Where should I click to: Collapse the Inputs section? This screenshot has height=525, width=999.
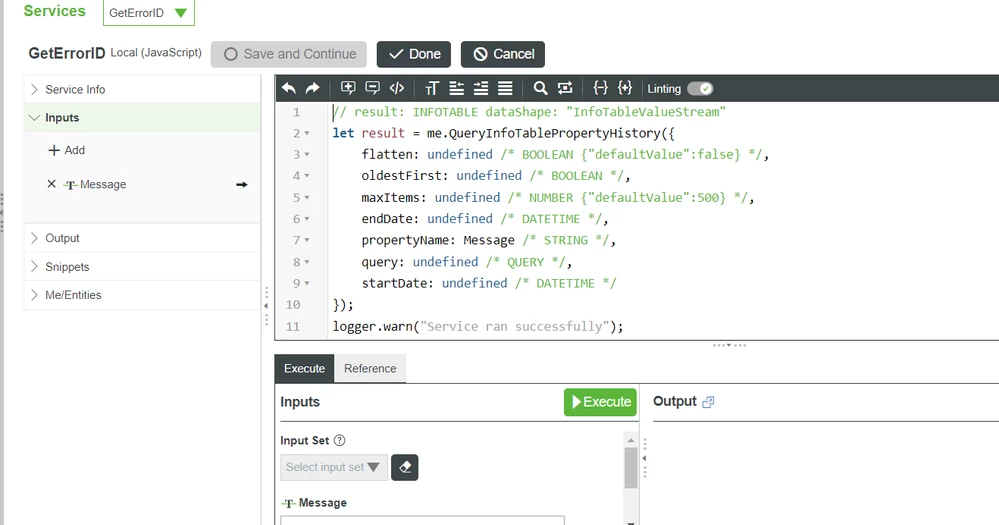click(142, 118)
